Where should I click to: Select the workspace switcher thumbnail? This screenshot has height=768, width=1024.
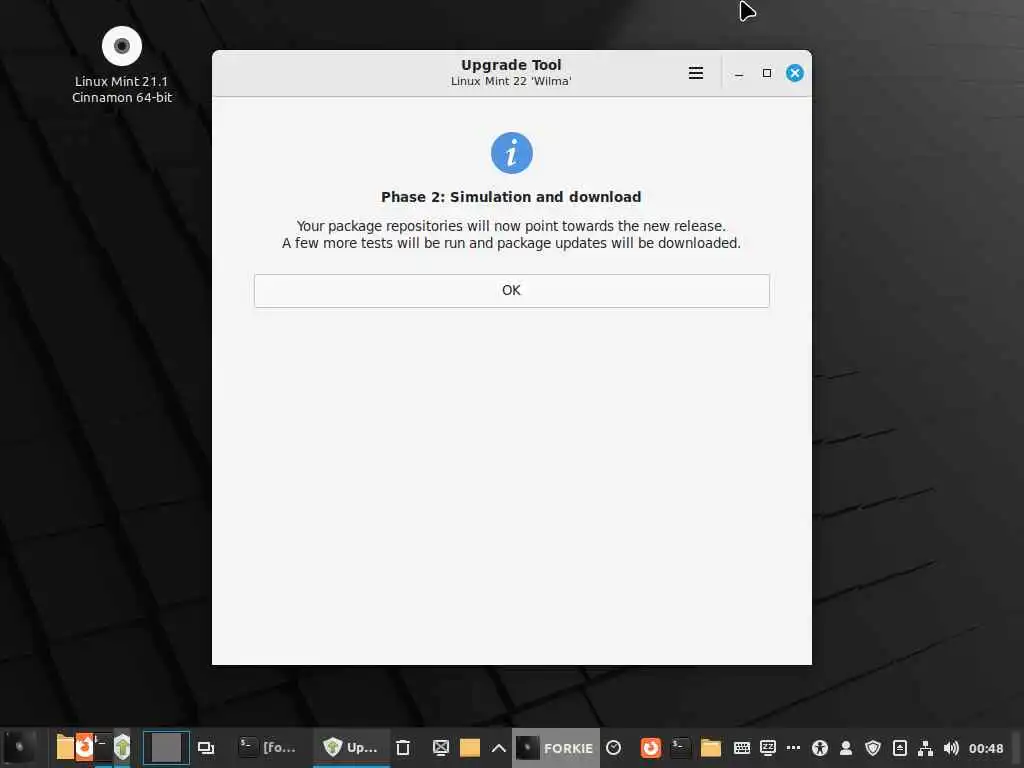[166, 748]
